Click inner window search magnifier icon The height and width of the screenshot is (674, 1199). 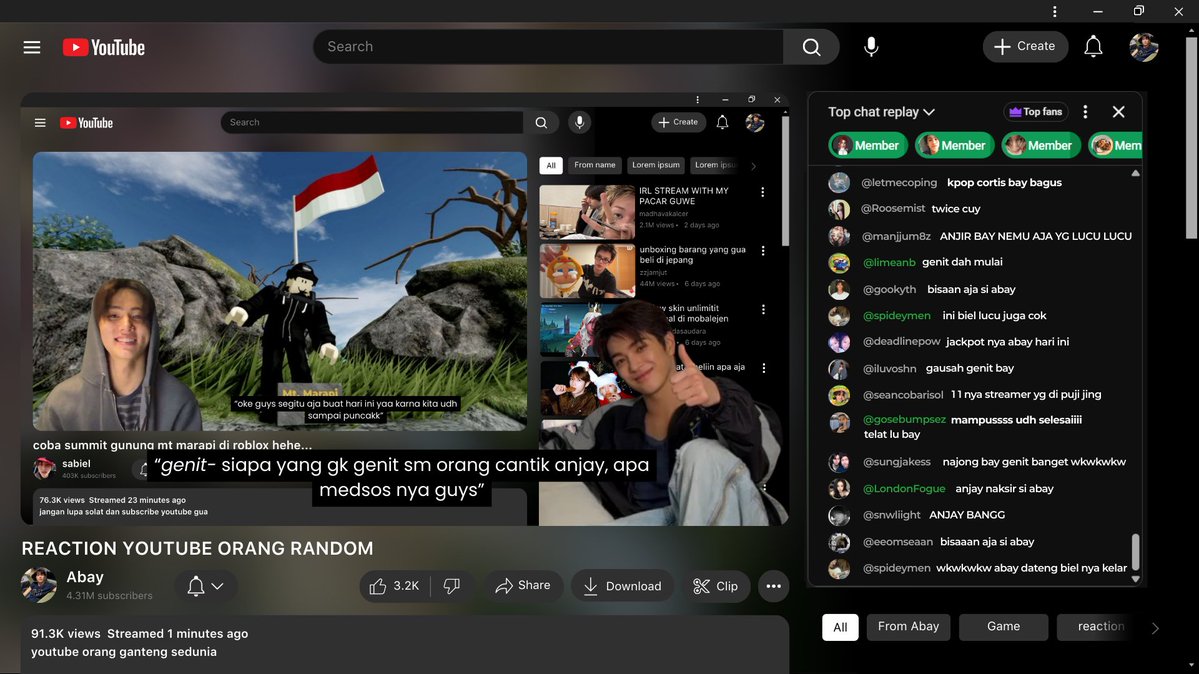(x=541, y=122)
